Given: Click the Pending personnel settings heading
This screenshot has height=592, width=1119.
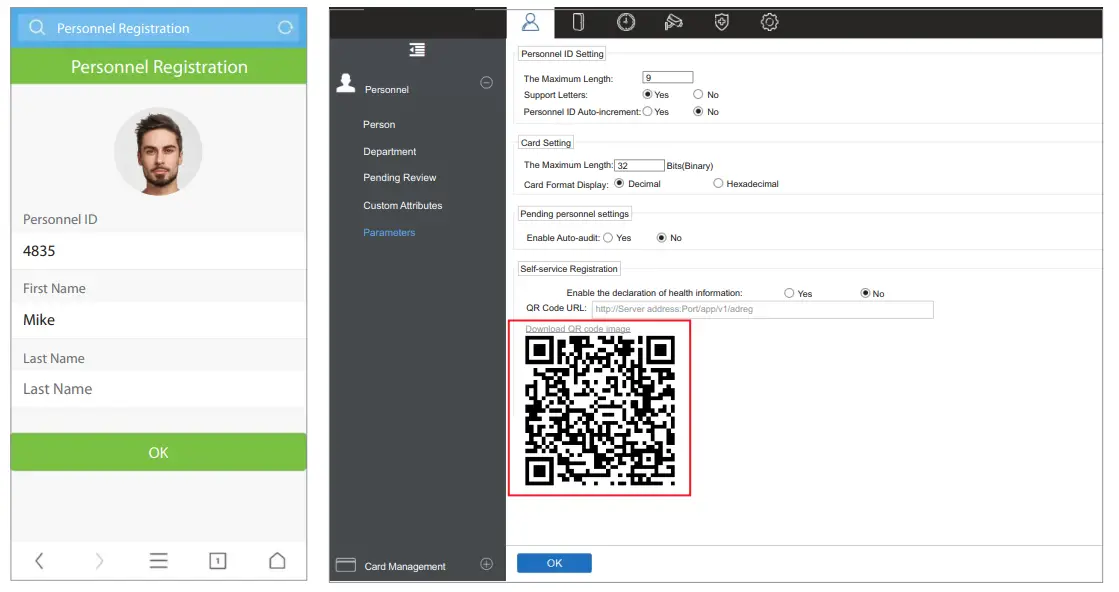Looking at the screenshot, I should coord(574,213).
